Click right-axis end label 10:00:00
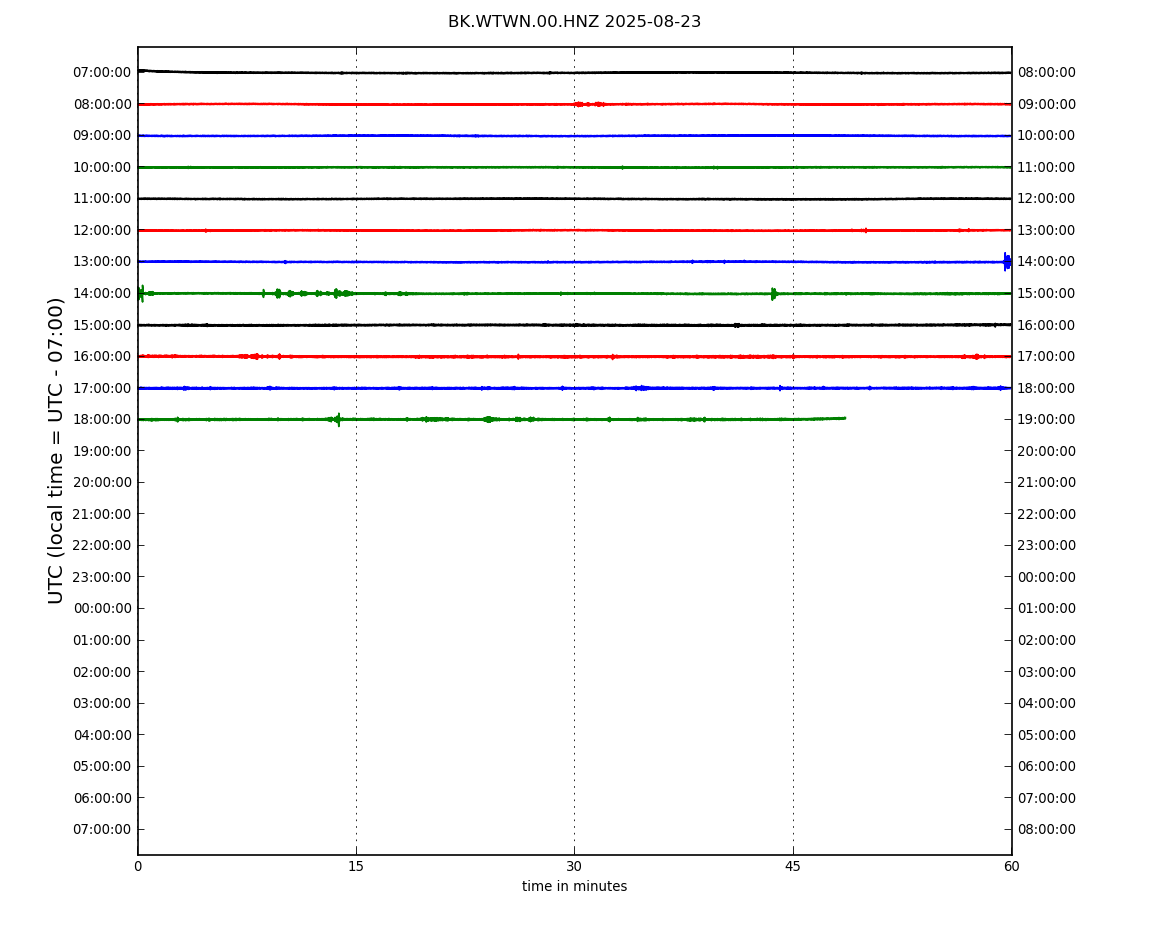This screenshot has height=950, width=1150. (1047, 136)
